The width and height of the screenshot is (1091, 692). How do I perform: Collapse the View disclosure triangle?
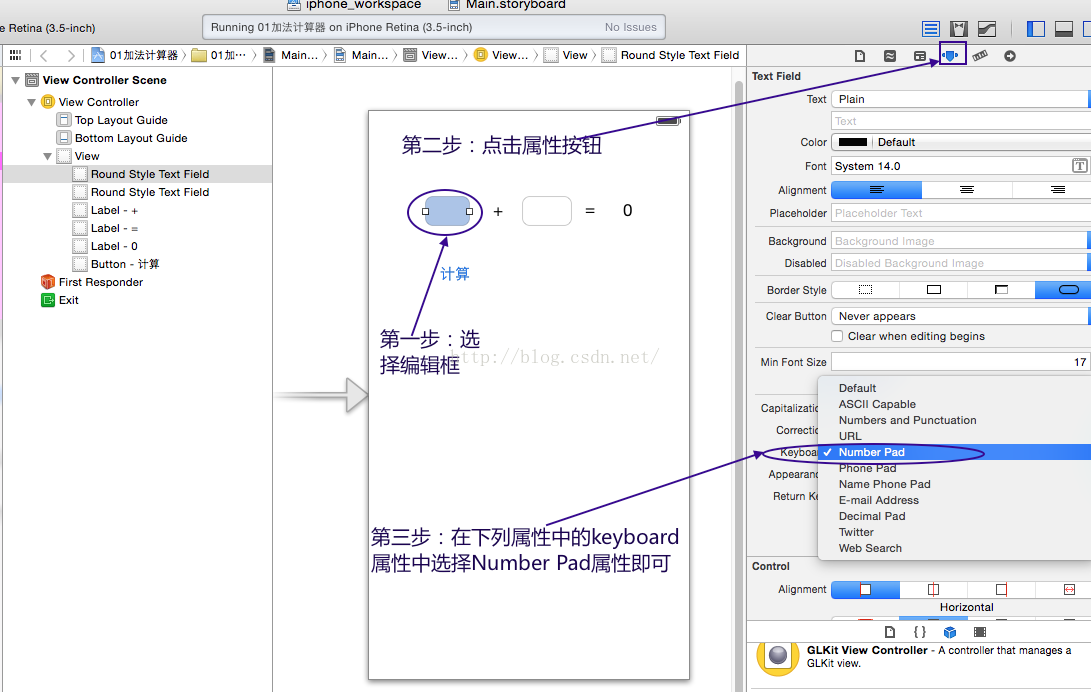47,156
